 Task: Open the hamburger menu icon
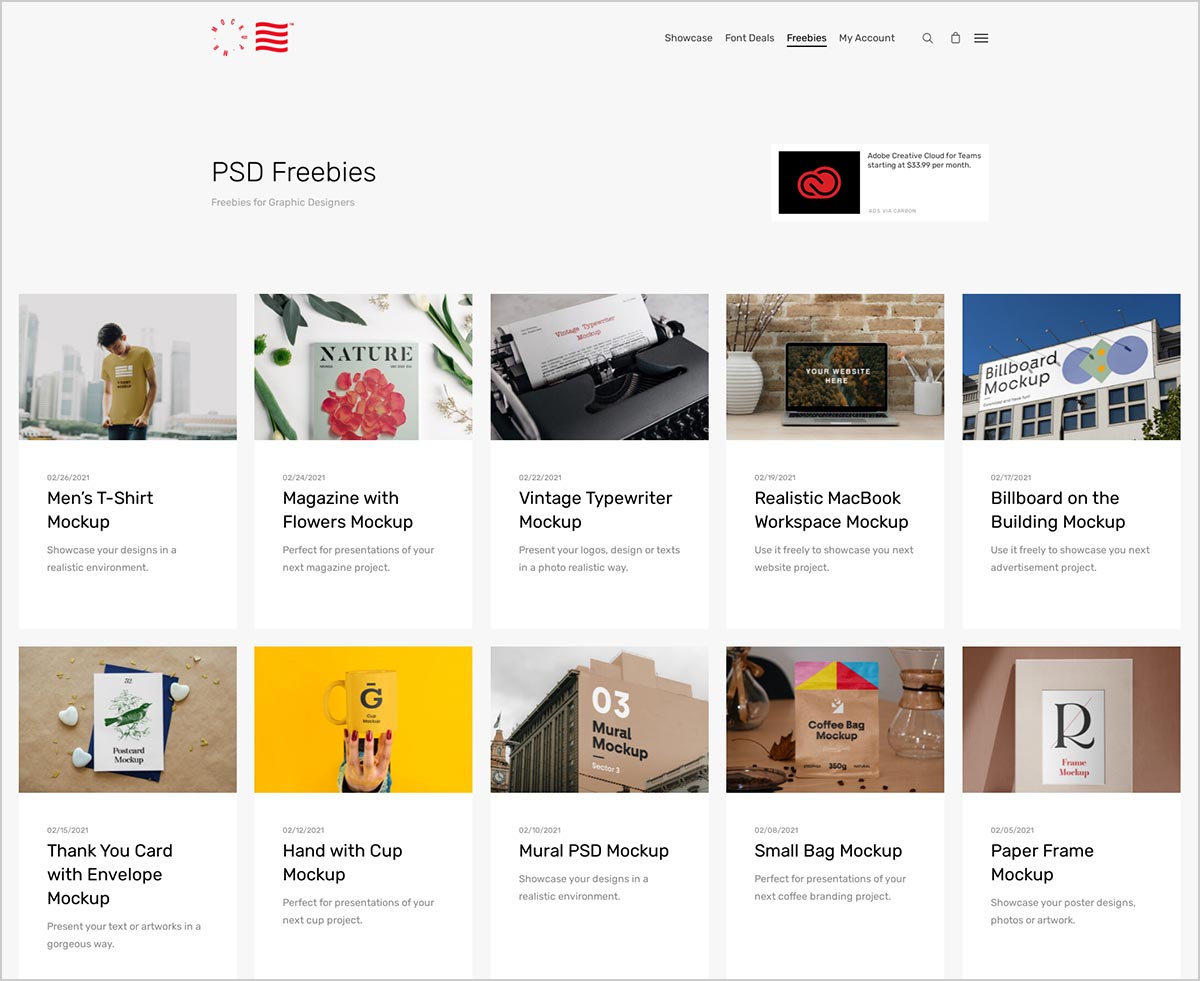981,38
